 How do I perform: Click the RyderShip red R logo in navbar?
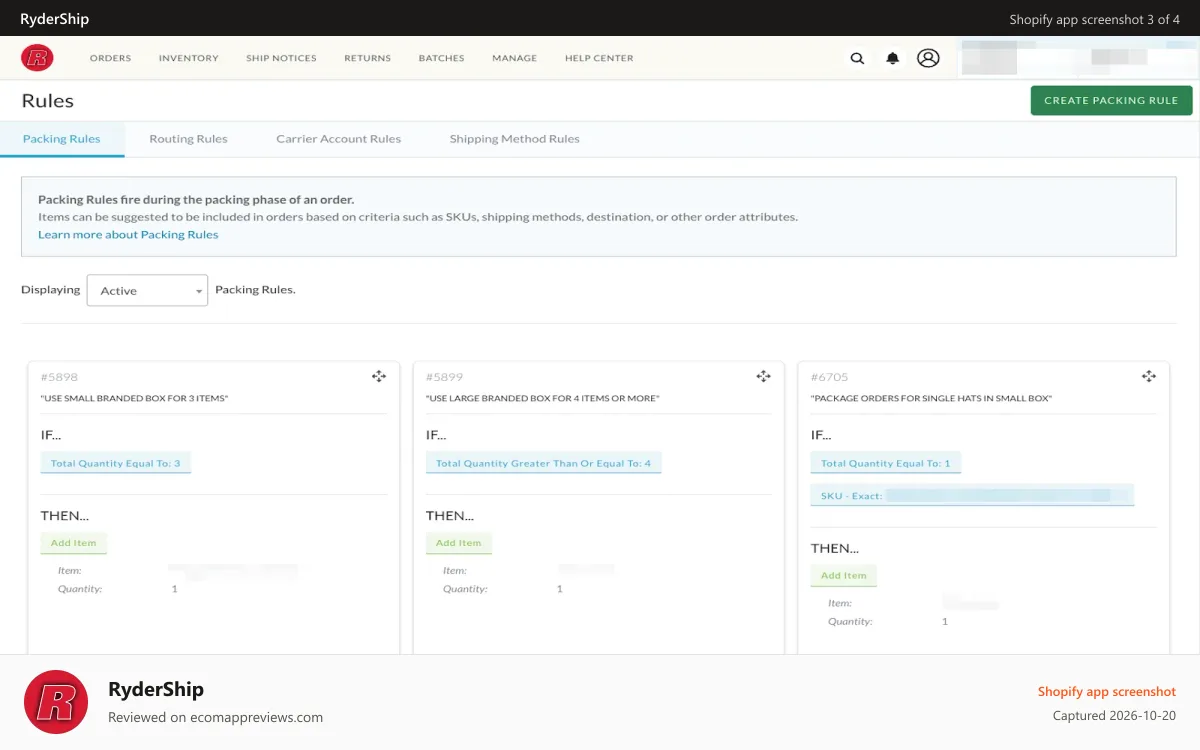pos(37,58)
